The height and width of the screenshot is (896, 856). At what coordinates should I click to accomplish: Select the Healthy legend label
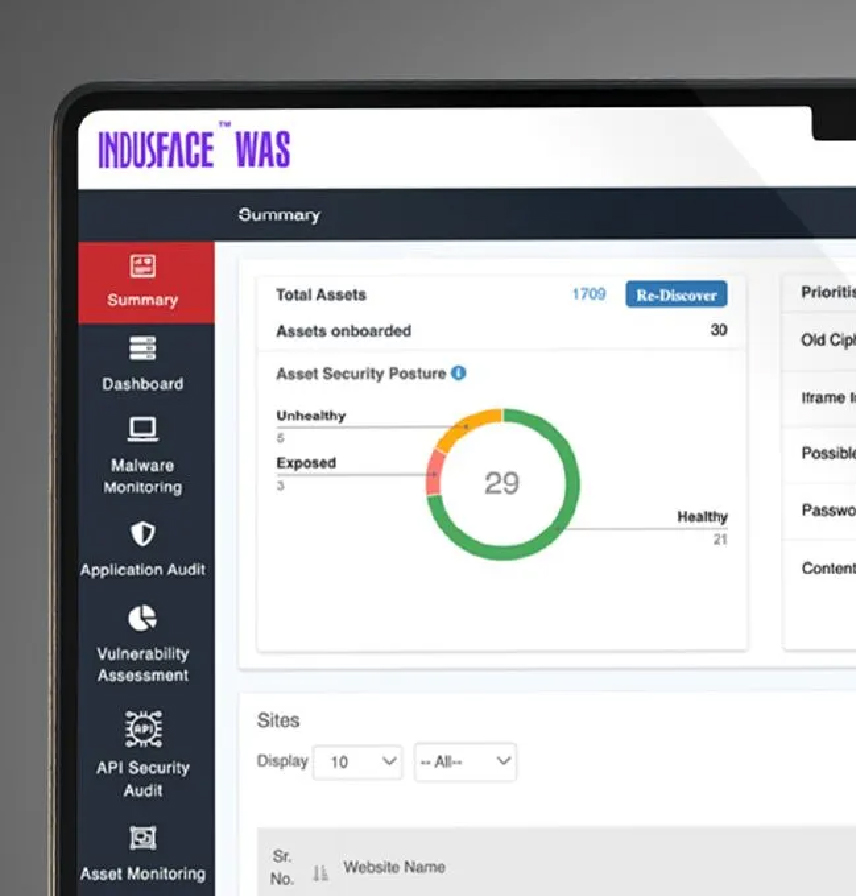click(x=702, y=517)
